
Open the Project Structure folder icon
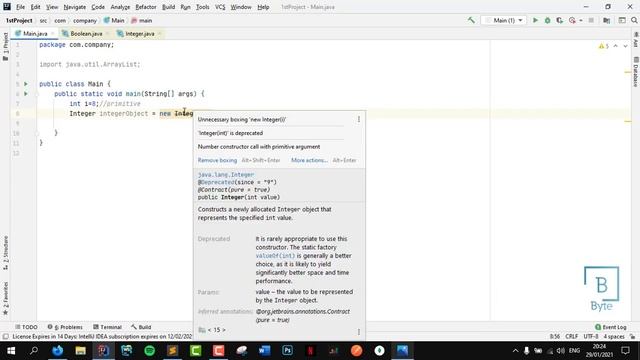coord(607,20)
